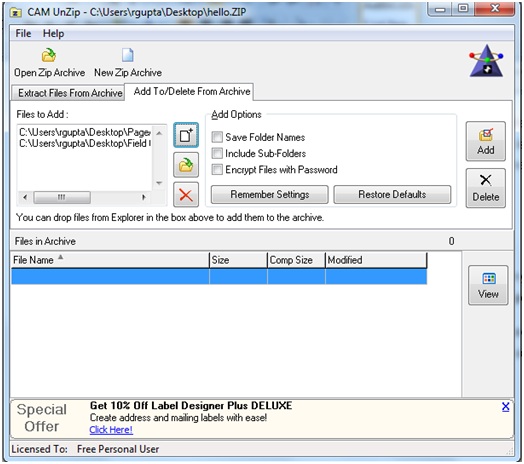This screenshot has height=464, width=524.
Task: Select the Desktop\Page file path entry
Action: point(85,132)
